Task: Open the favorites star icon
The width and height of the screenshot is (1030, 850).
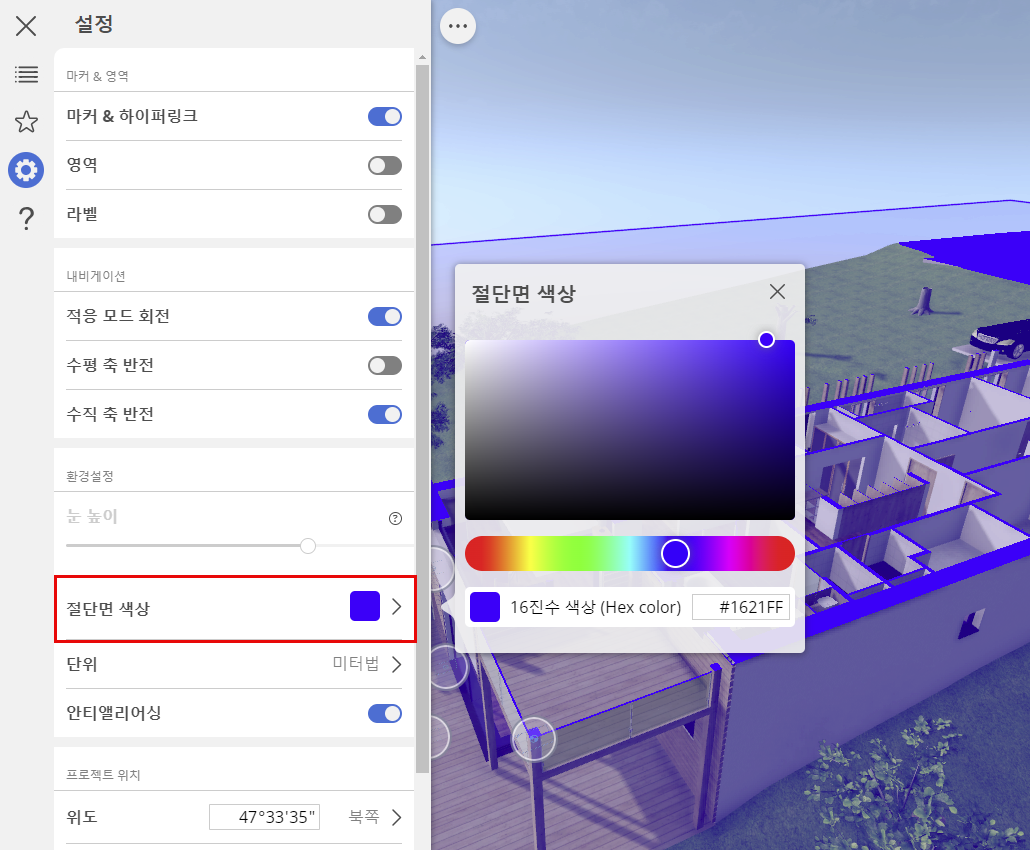Action: click(x=26, y=122)
